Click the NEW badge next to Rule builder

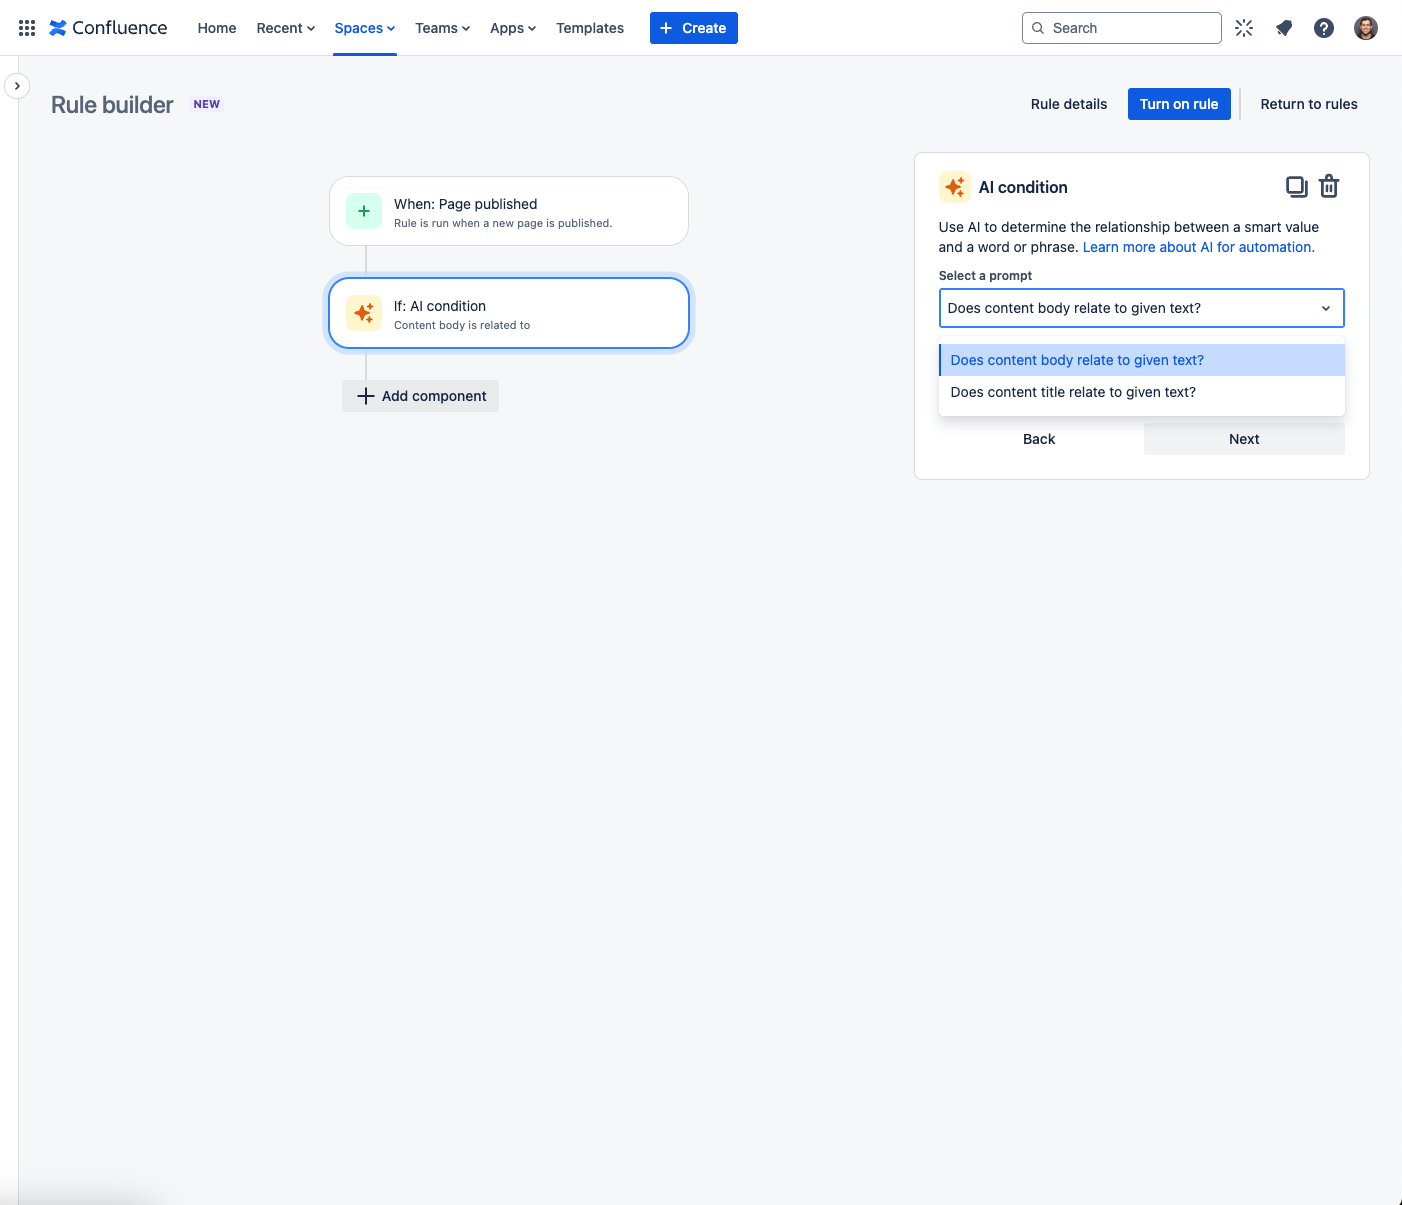207,104
